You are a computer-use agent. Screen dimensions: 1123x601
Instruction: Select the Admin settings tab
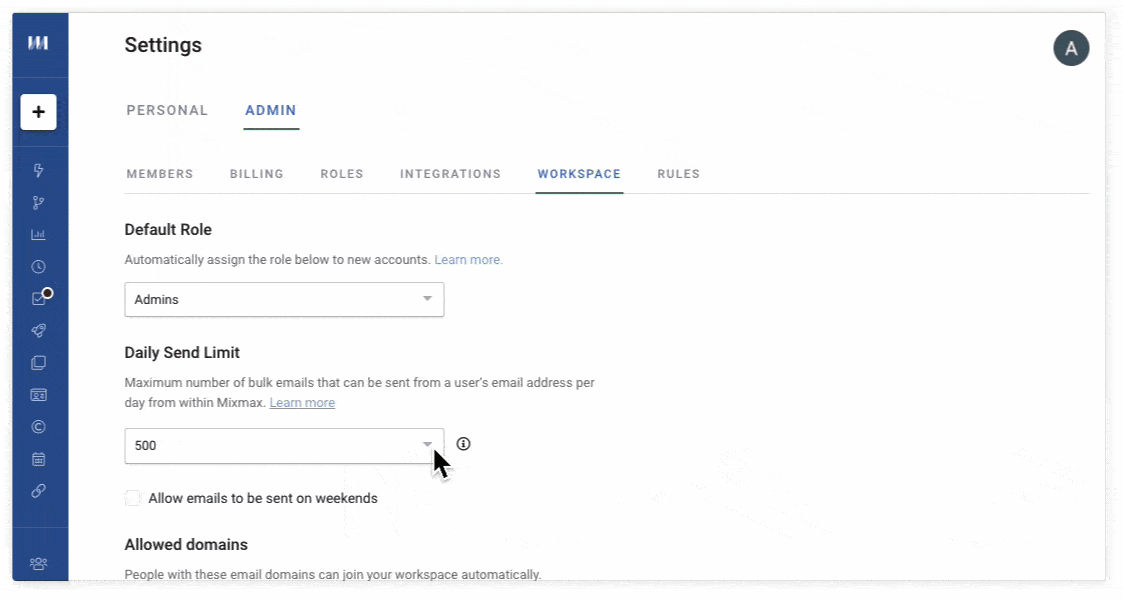coord(271,110)
